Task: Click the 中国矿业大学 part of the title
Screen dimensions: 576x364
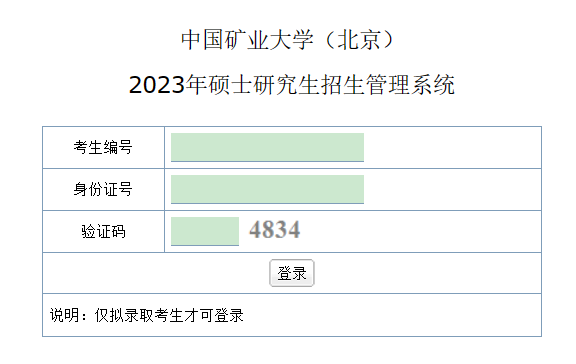Action: [247, 40]
